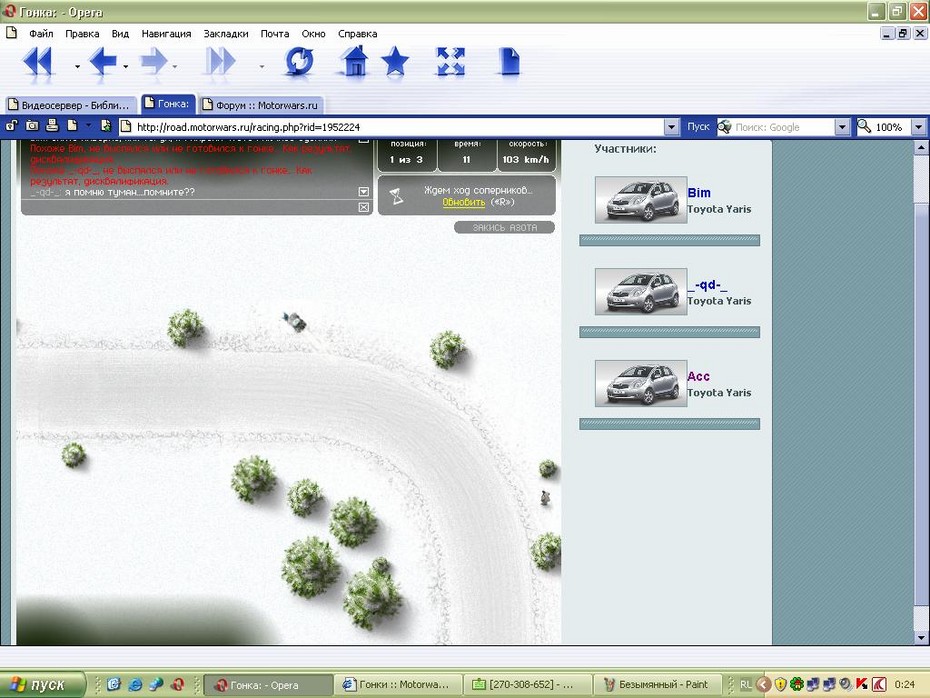930x698 pixels.
Task: Open participant _-qd-_ profile link
Action: point(707,285)
